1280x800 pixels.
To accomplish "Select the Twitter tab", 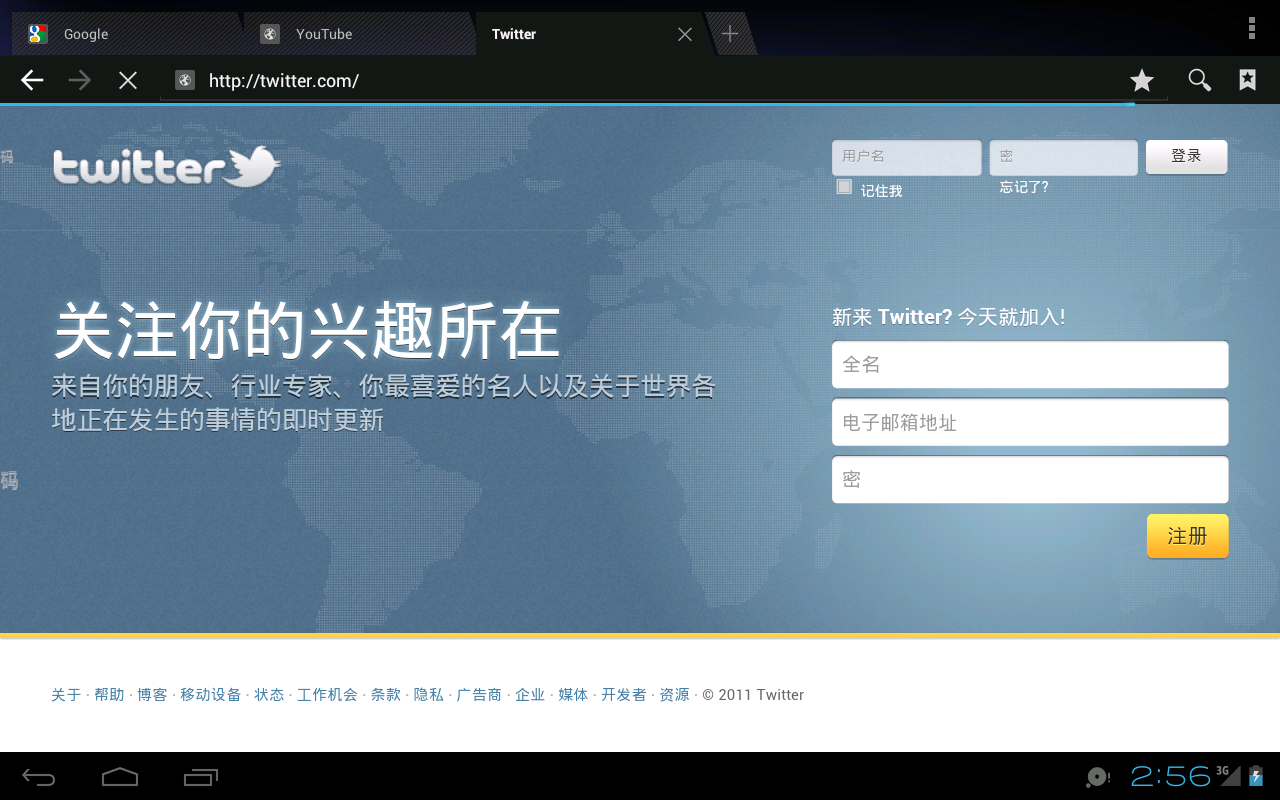I will pyautogui.click(x=590, y=34).
